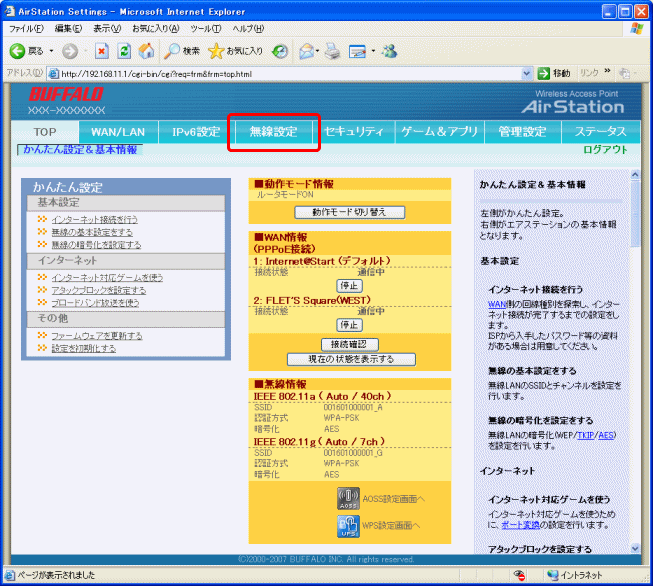Viewport: 653px width, 586px height.
Task: Expand the Links toolbar chevron
Action: click(x=608, y=71)
